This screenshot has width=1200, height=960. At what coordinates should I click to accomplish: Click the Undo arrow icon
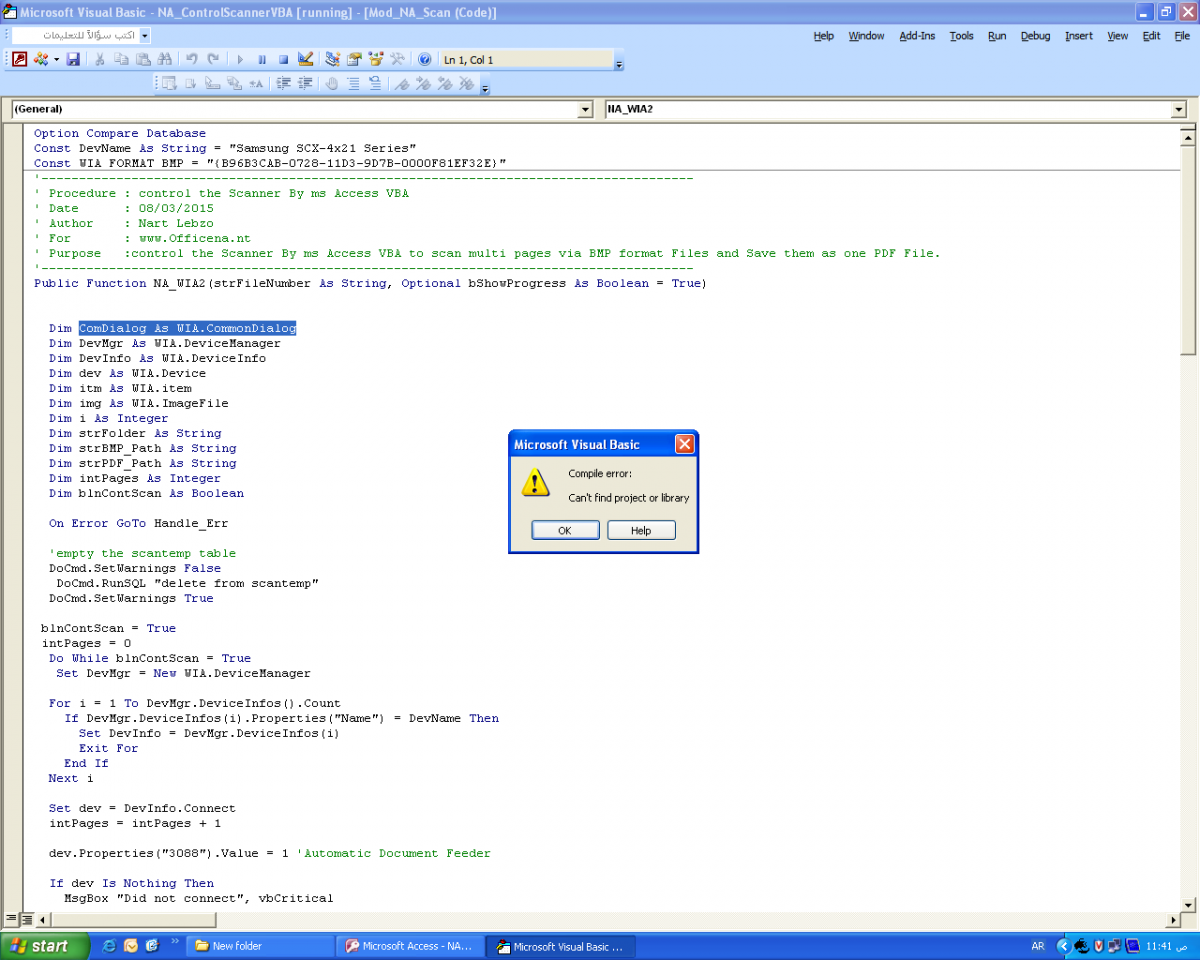point(192,60)
